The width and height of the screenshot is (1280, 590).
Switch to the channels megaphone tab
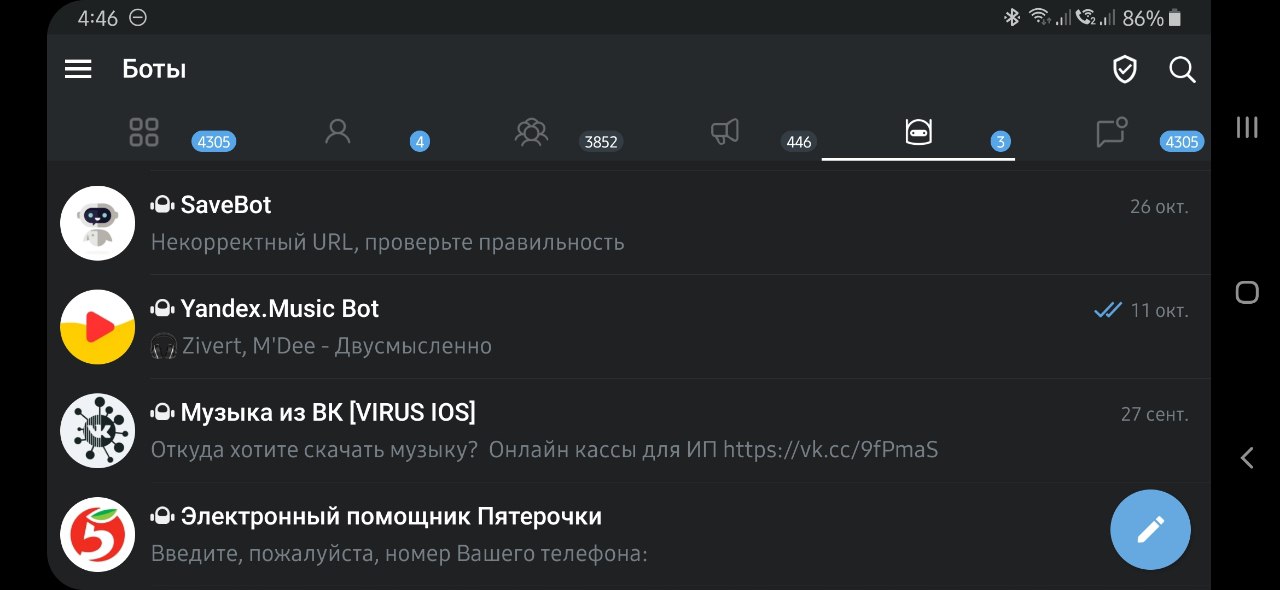click(x=725, y=132)
